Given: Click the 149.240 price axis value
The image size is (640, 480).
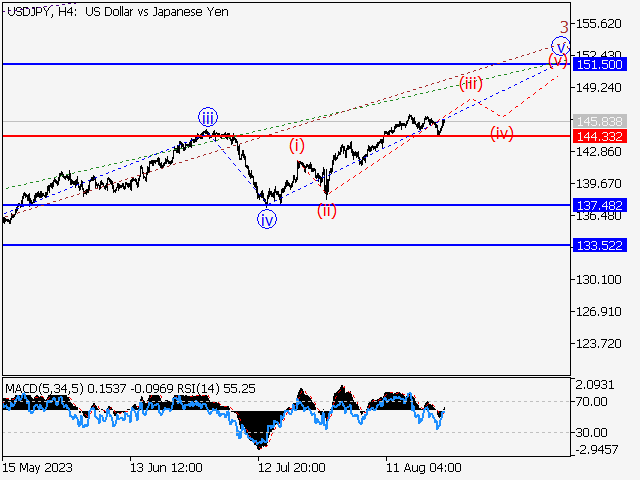Looking at the screenshot, I should click(598, 88).
